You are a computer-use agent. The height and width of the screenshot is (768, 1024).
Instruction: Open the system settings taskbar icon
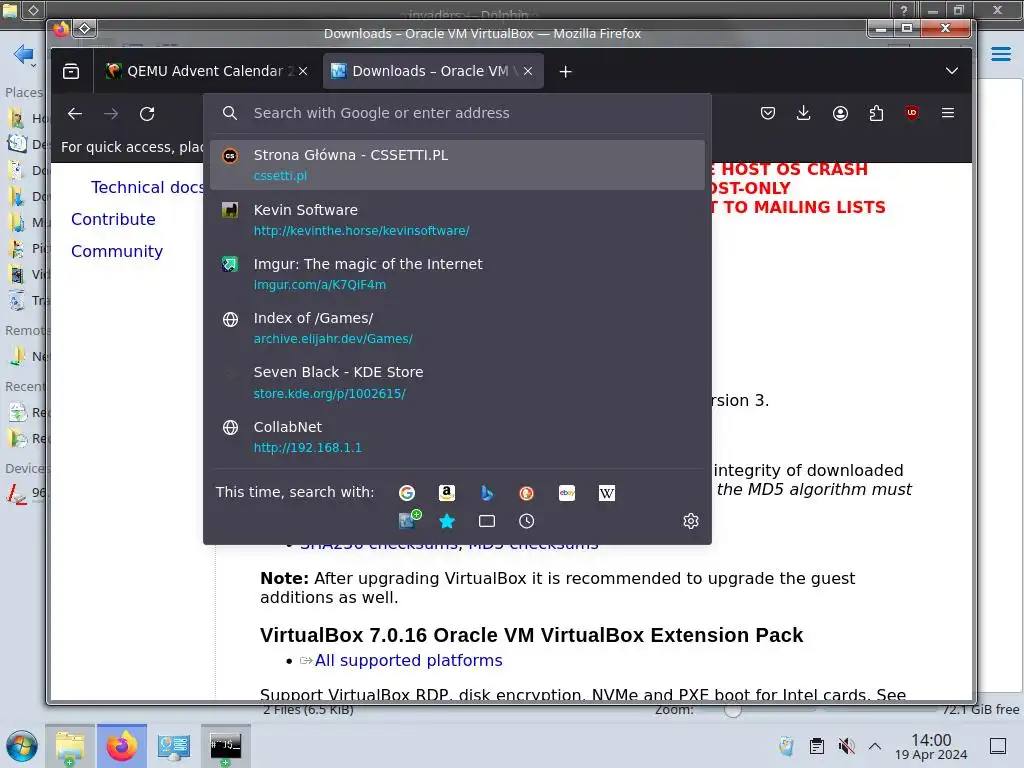pos(174,746)
